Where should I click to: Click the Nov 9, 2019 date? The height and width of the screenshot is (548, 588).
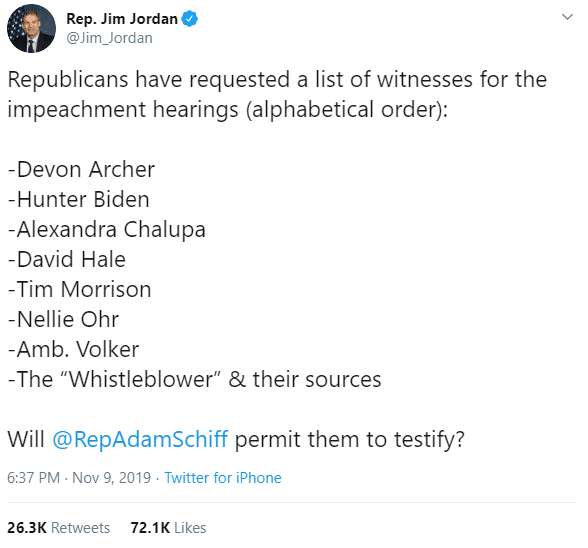[111, 478]
